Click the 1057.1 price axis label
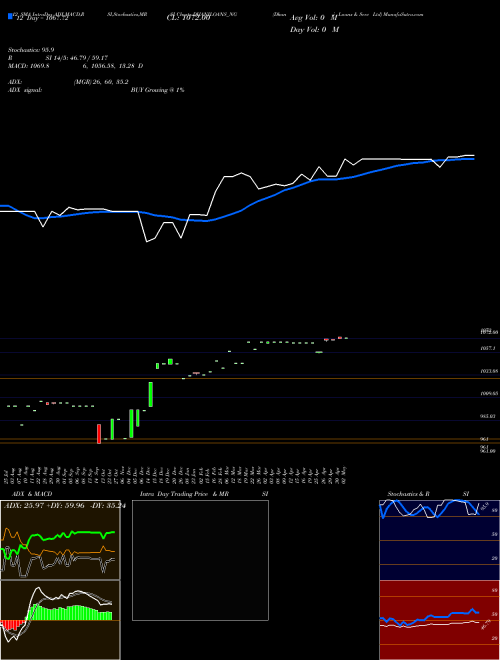This screenshot has height=660, width=500. click(x=488, y=349)
